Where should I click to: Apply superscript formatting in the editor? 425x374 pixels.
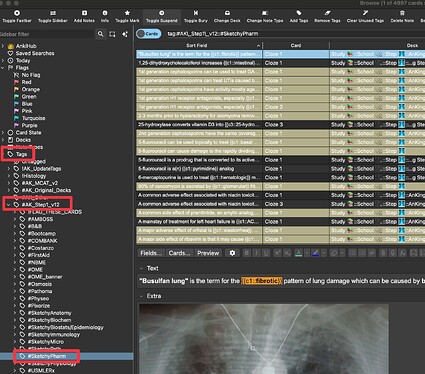tap(277, 253)
